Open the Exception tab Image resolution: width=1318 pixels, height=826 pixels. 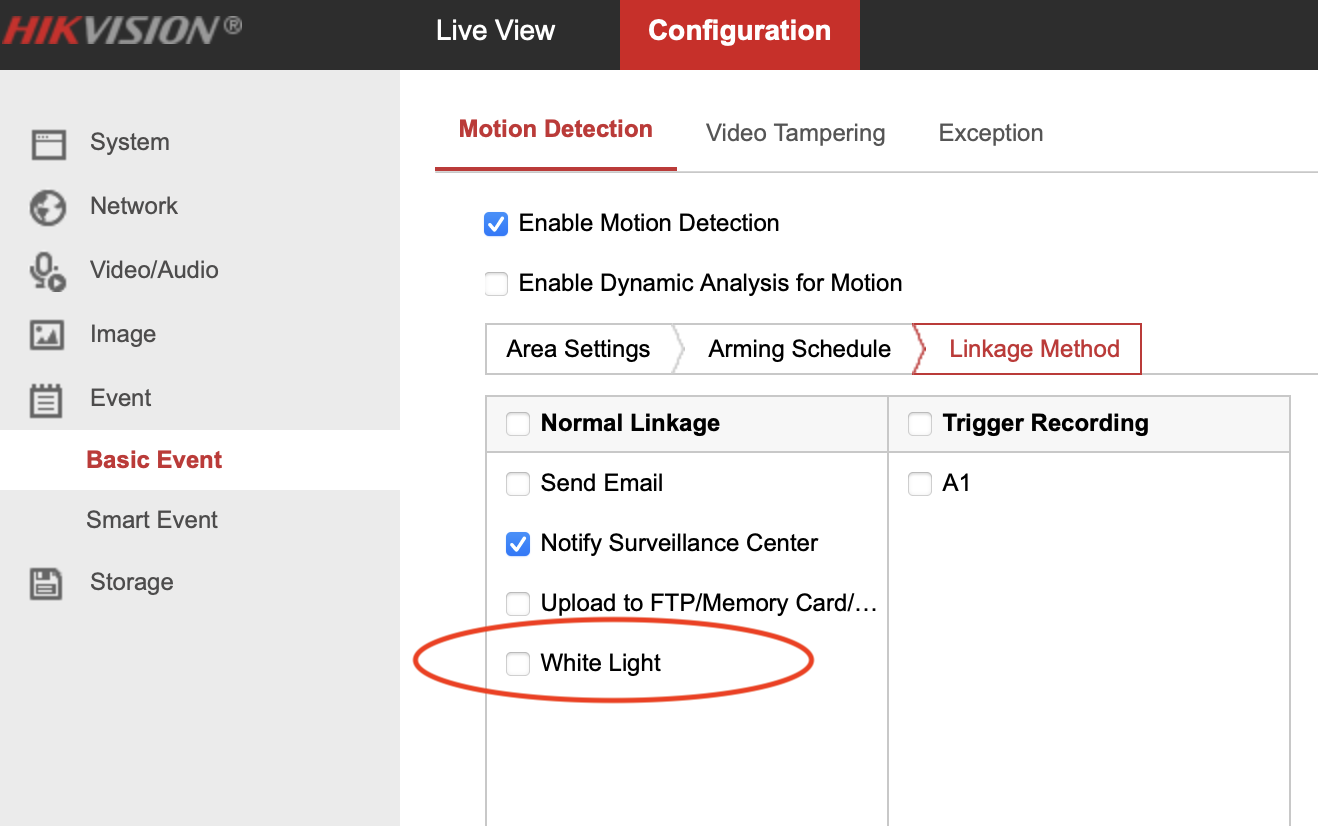click(x=990, y=134)
